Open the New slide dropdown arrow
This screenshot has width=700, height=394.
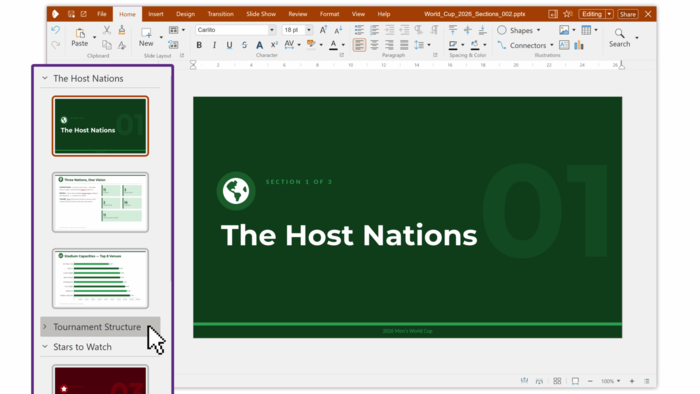161,37
